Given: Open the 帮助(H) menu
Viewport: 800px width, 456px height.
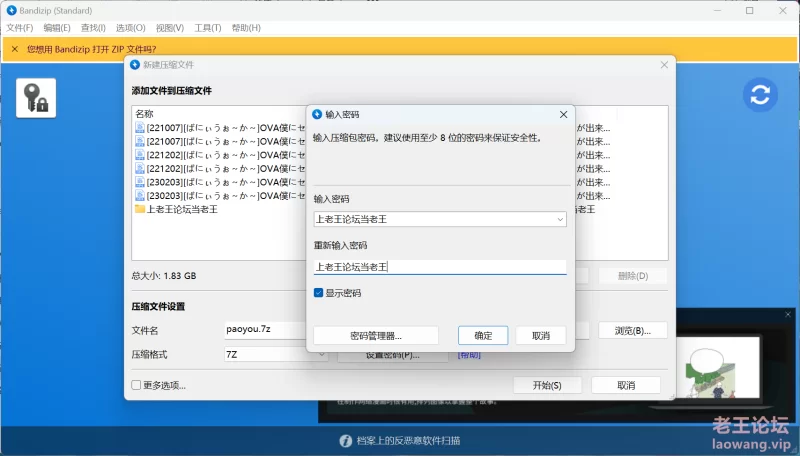Looking at the screenshot, I should pyautogui.click(x=246, y=28).
